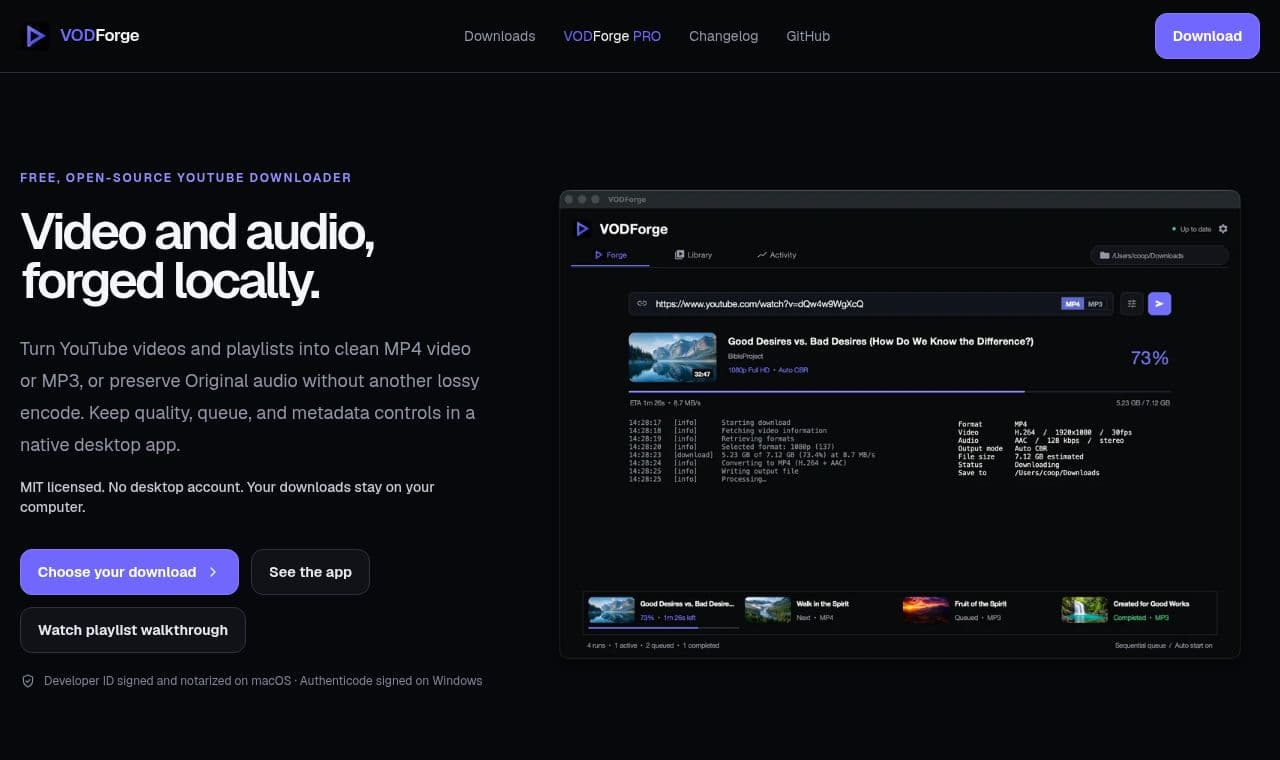Click the link icon in the URL field

[x=642, y=304]
